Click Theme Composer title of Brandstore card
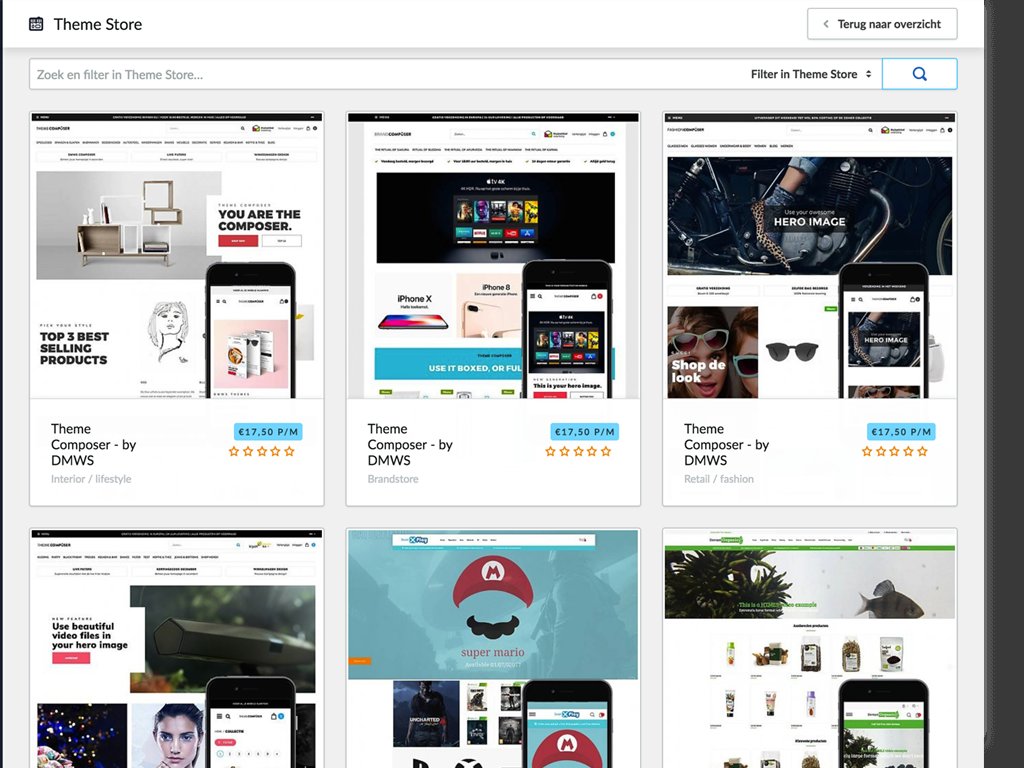Viewport: 1024px width, 768px height. tap(409, 445)
